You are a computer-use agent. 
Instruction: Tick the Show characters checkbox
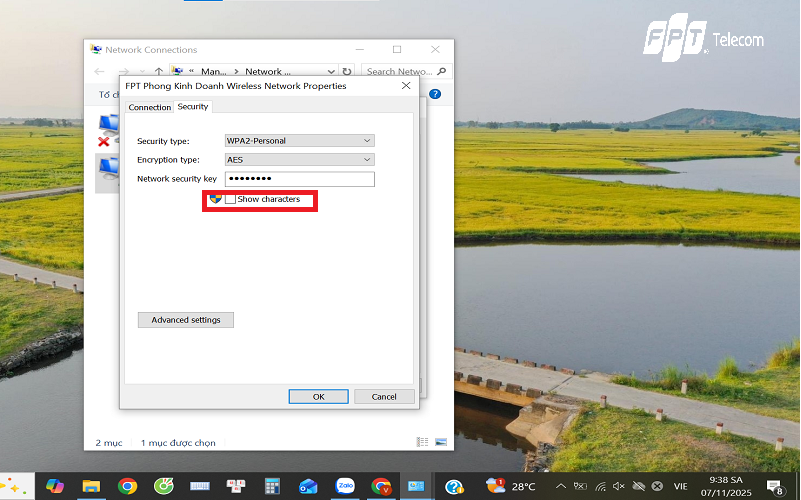pos(230,199)
